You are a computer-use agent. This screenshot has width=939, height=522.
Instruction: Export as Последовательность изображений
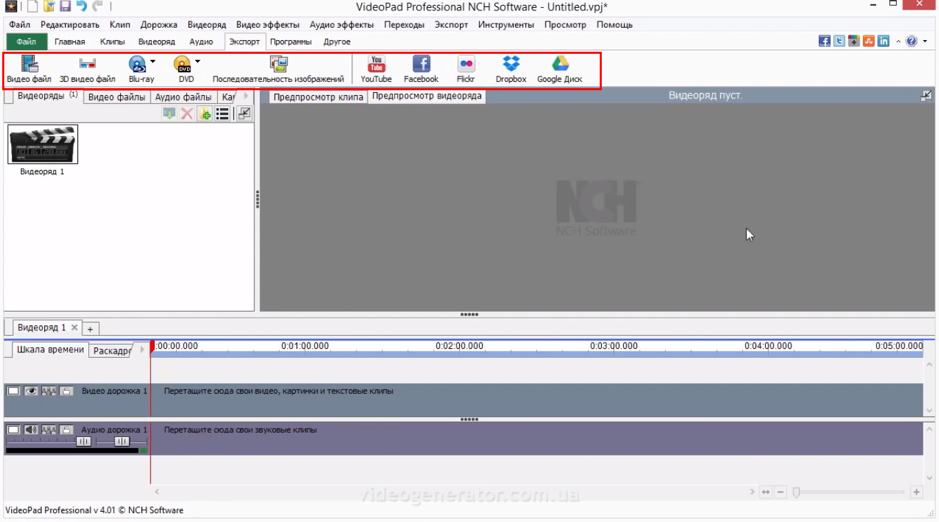click(x=278, y=69)
